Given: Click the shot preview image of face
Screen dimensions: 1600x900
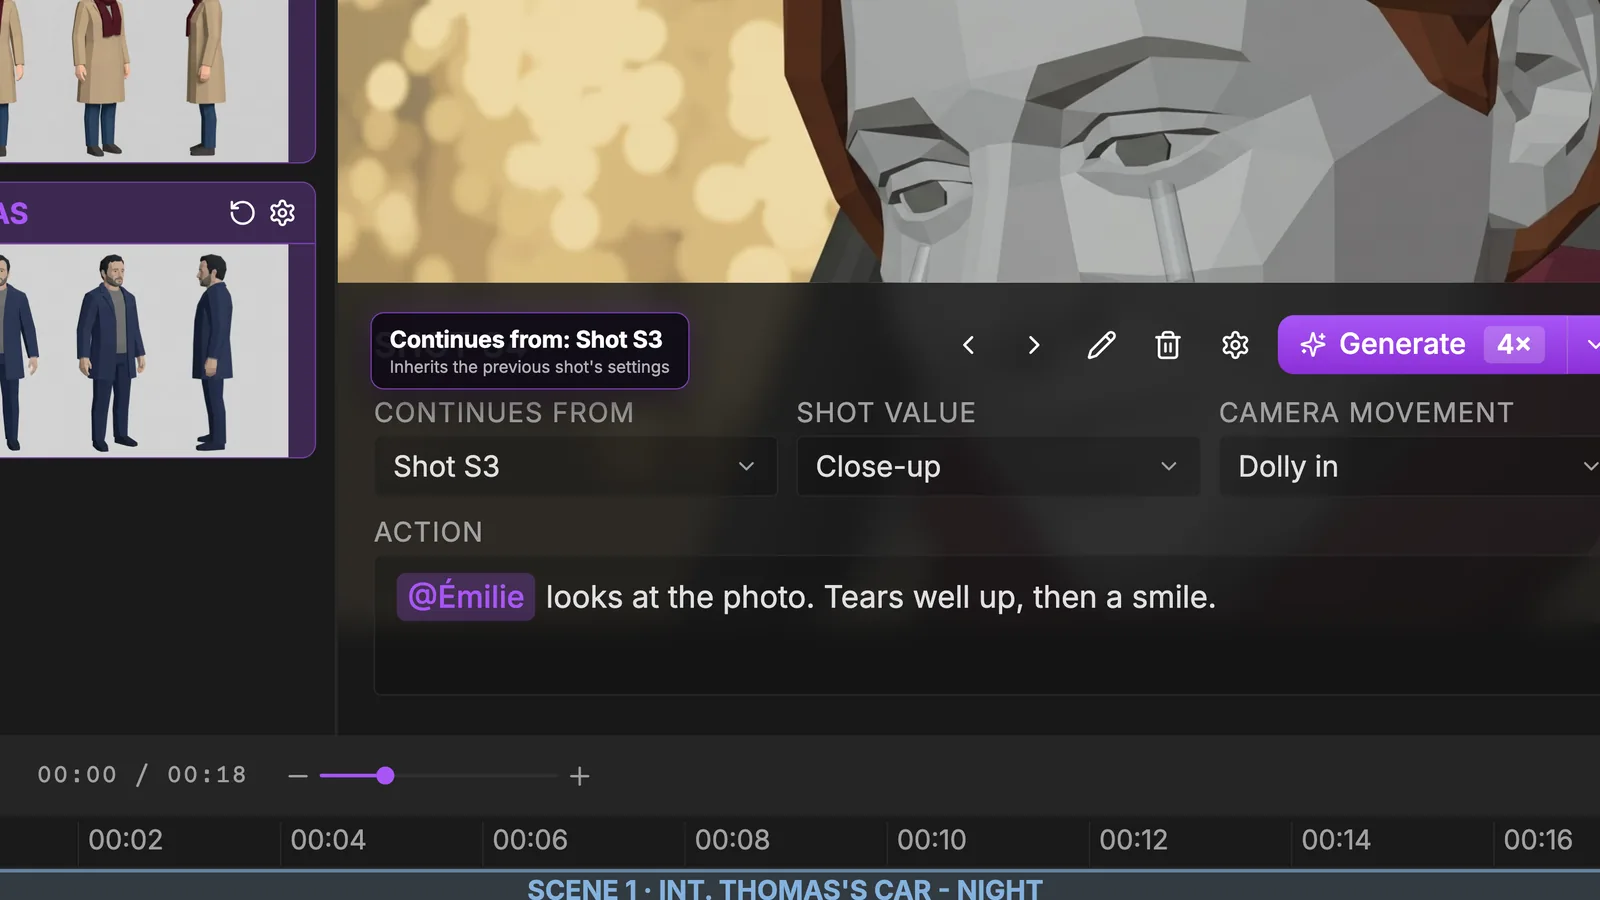Looking at the screenshot, I should click(x=969, y=141).
